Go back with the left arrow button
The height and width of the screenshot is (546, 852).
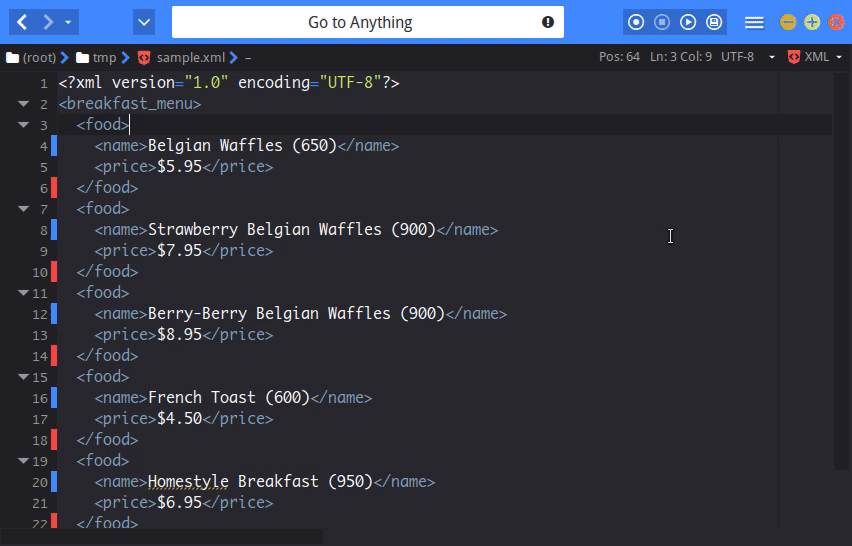click(x=22, y=22)
